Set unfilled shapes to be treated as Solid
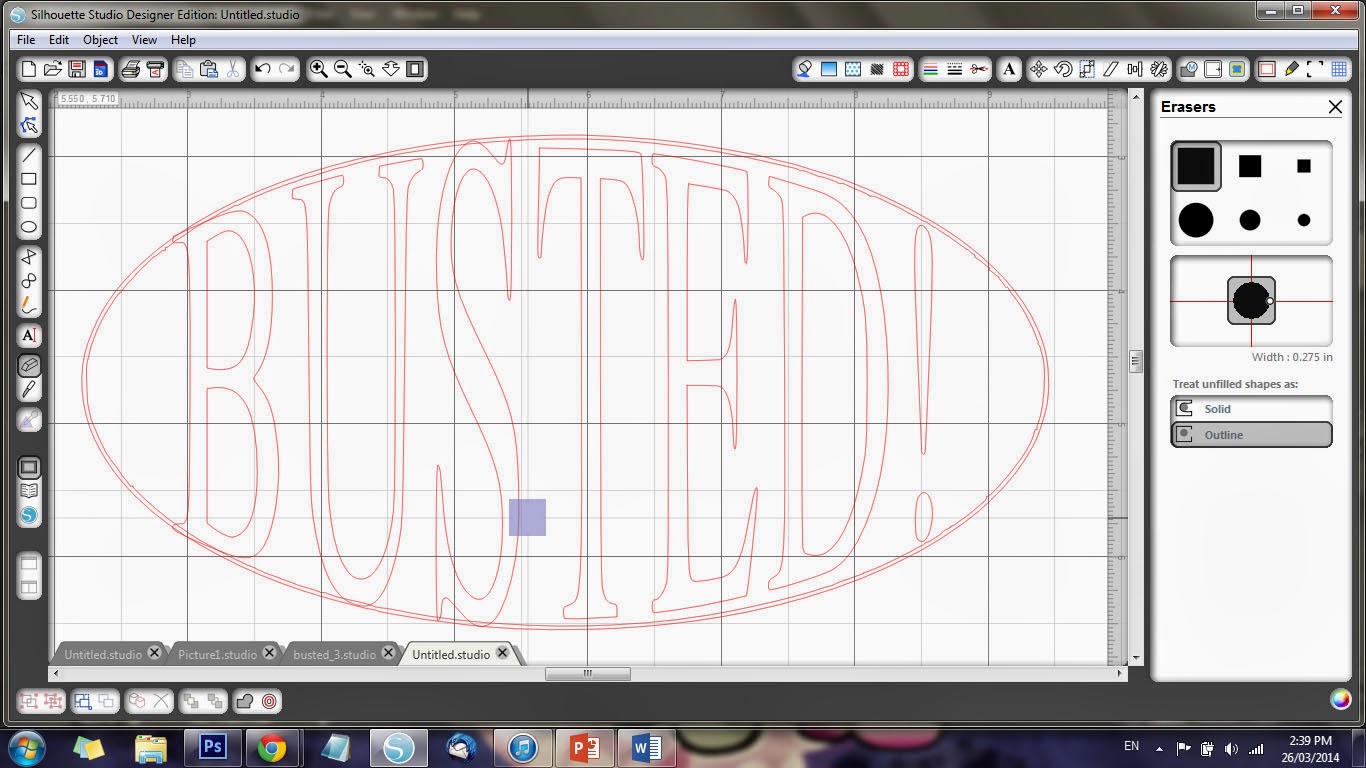 (1251, 408)
